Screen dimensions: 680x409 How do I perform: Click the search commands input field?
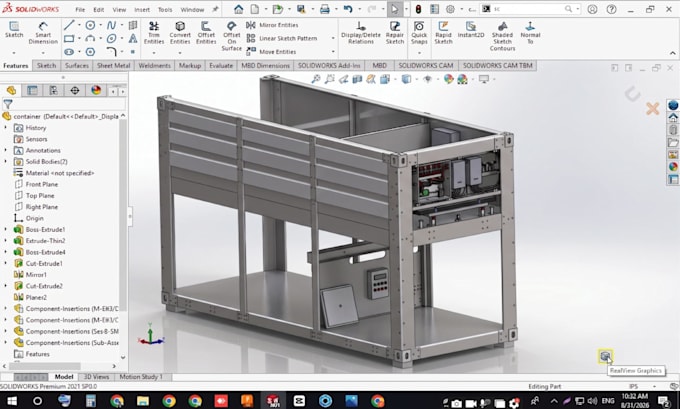click(528, 9)
